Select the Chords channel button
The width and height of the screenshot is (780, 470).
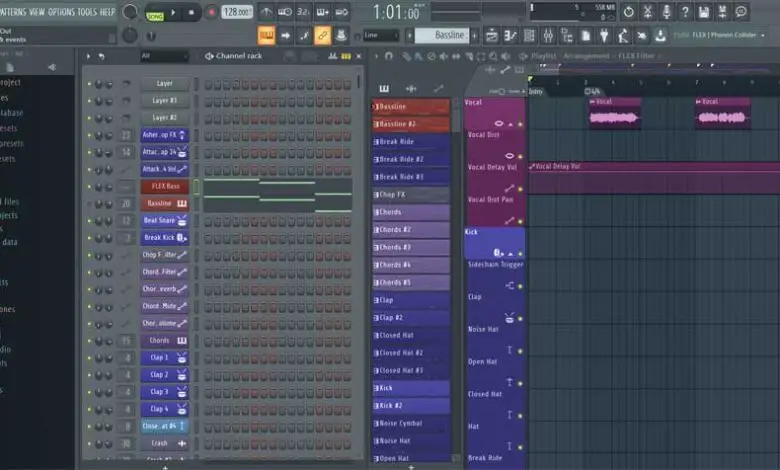(165, 341)
